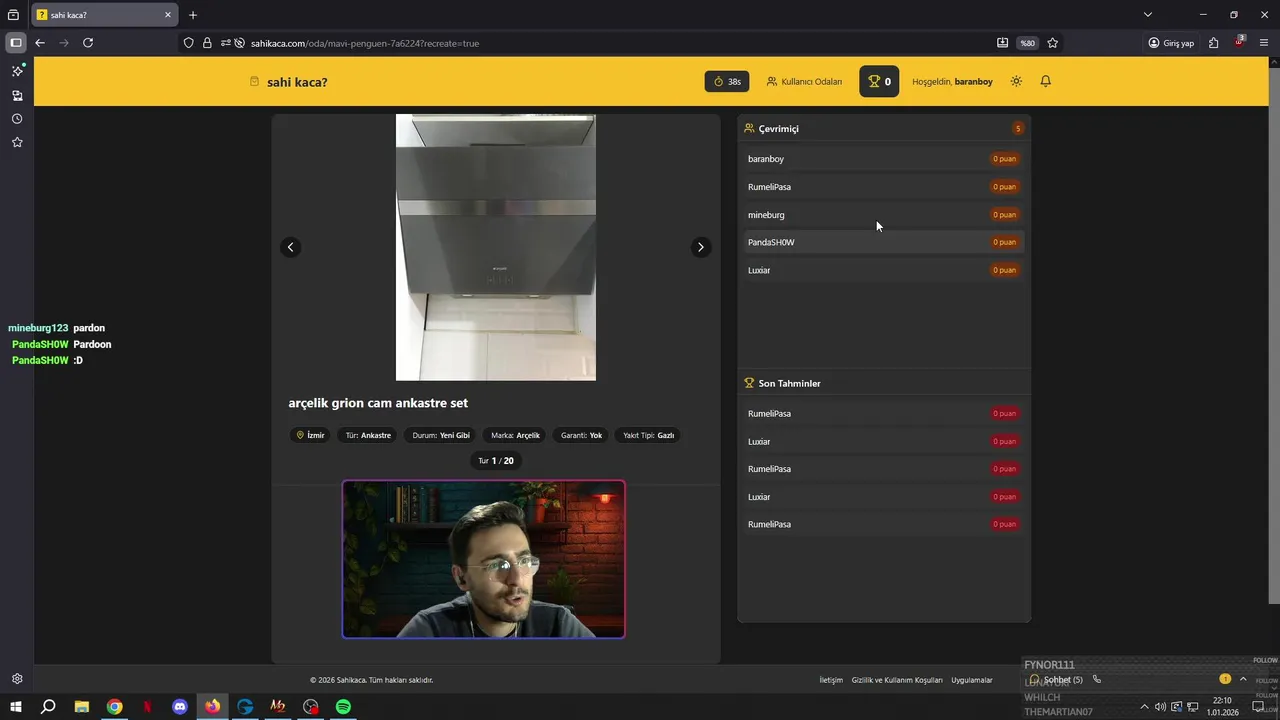Click the install app icon in address bar
The height and width of the screenshot is (720, 1280).
pyautogui.click(x=1002, y=43)
